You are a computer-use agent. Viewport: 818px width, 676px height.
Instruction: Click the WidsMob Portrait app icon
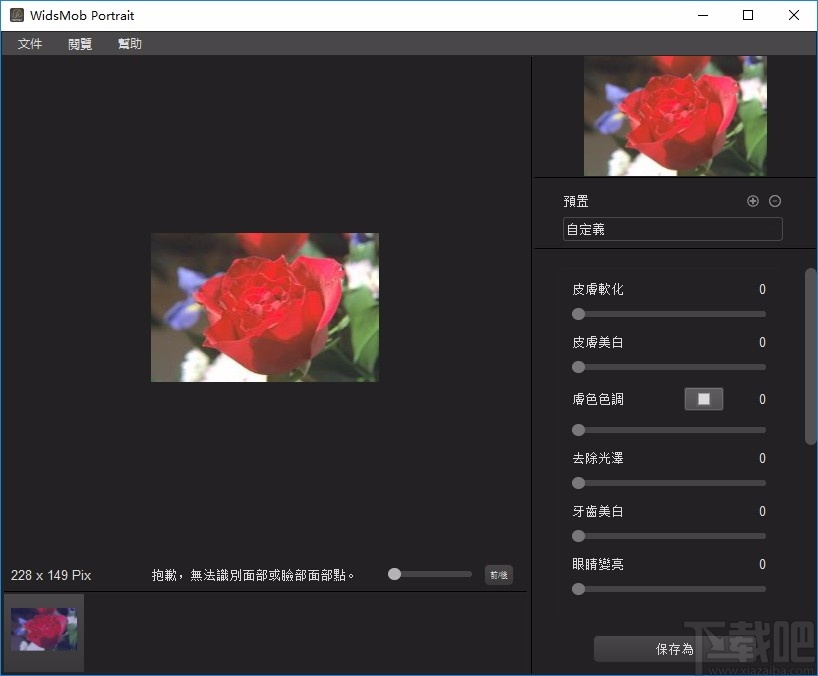pos(17,15)
